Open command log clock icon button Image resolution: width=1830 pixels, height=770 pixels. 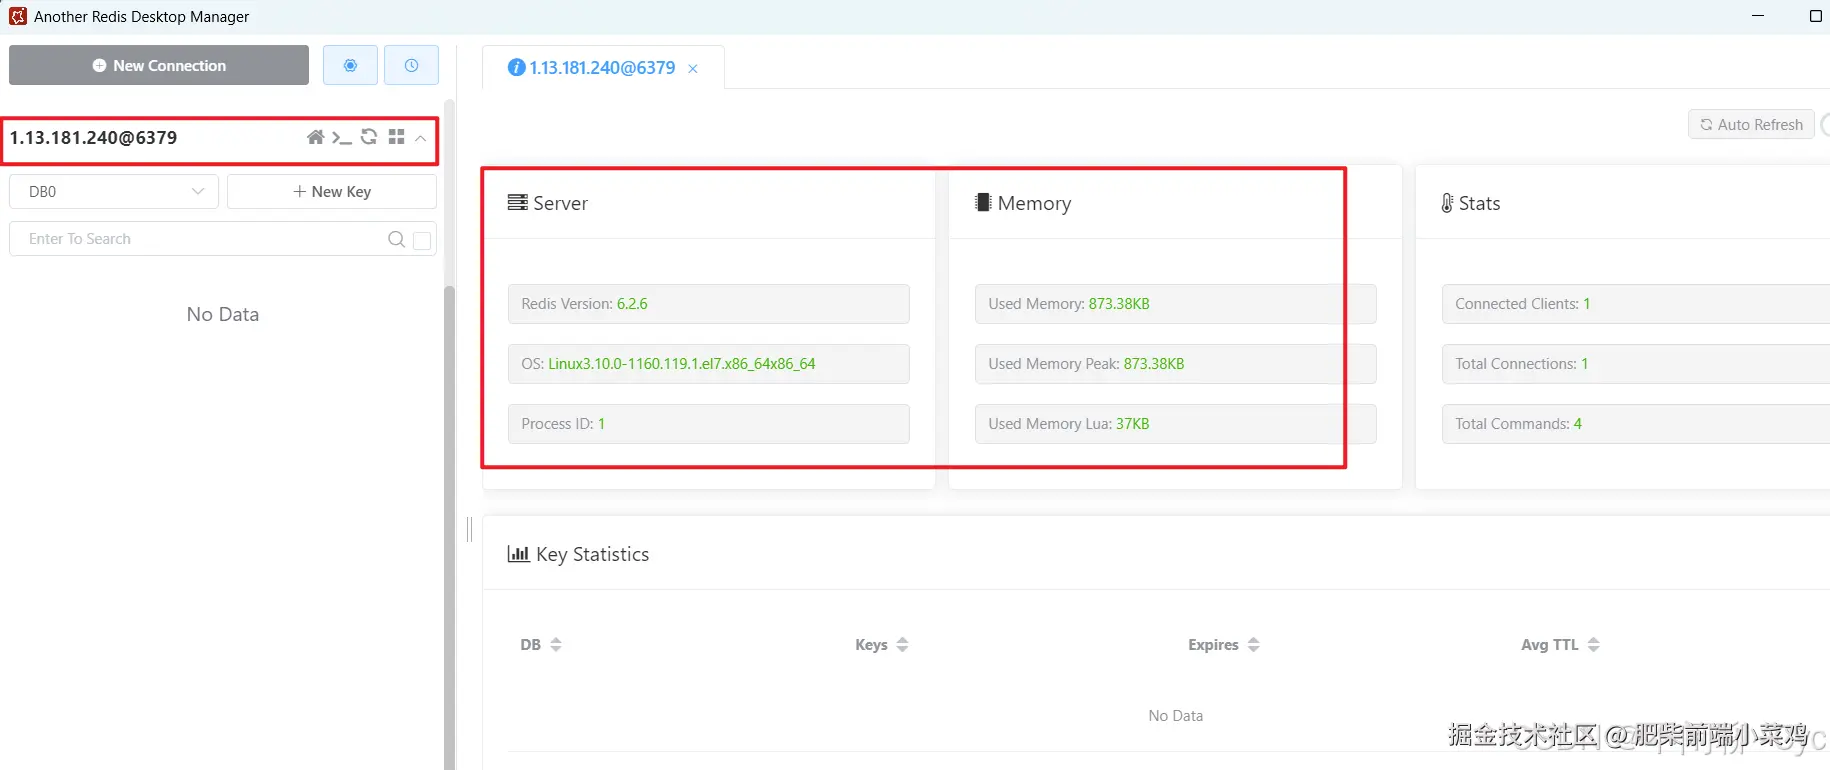[411, 65]
